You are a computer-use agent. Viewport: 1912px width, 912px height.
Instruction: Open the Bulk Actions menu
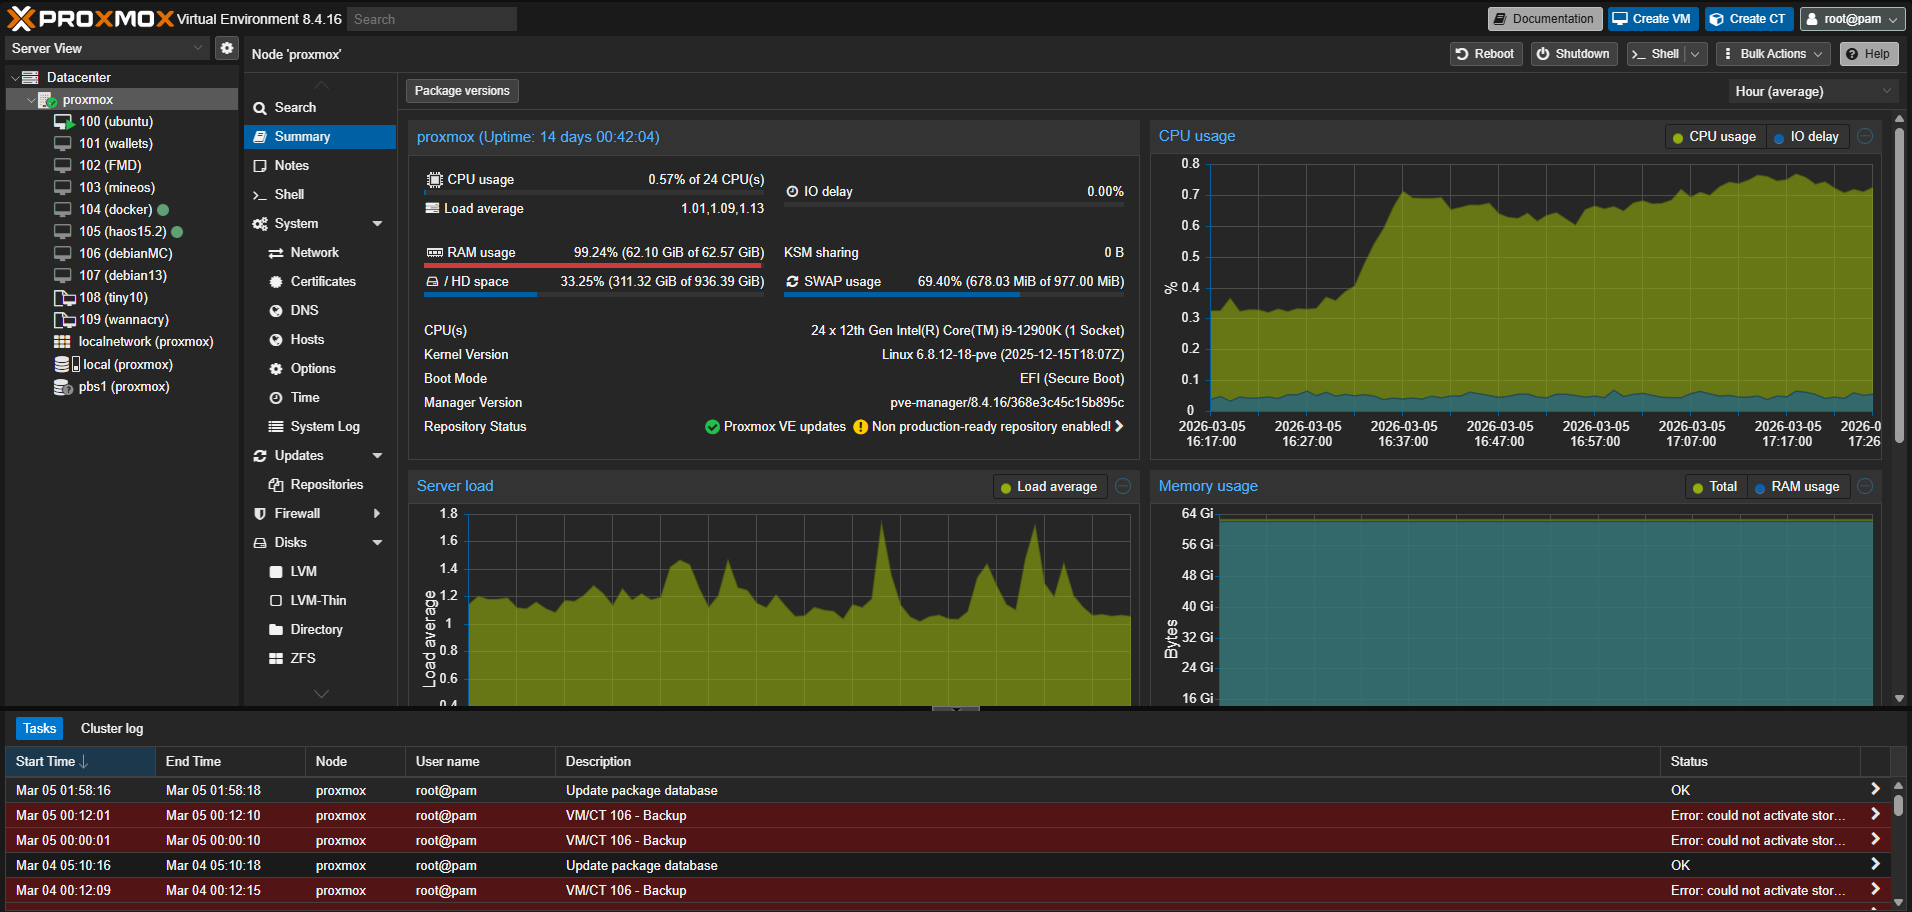1772,53
